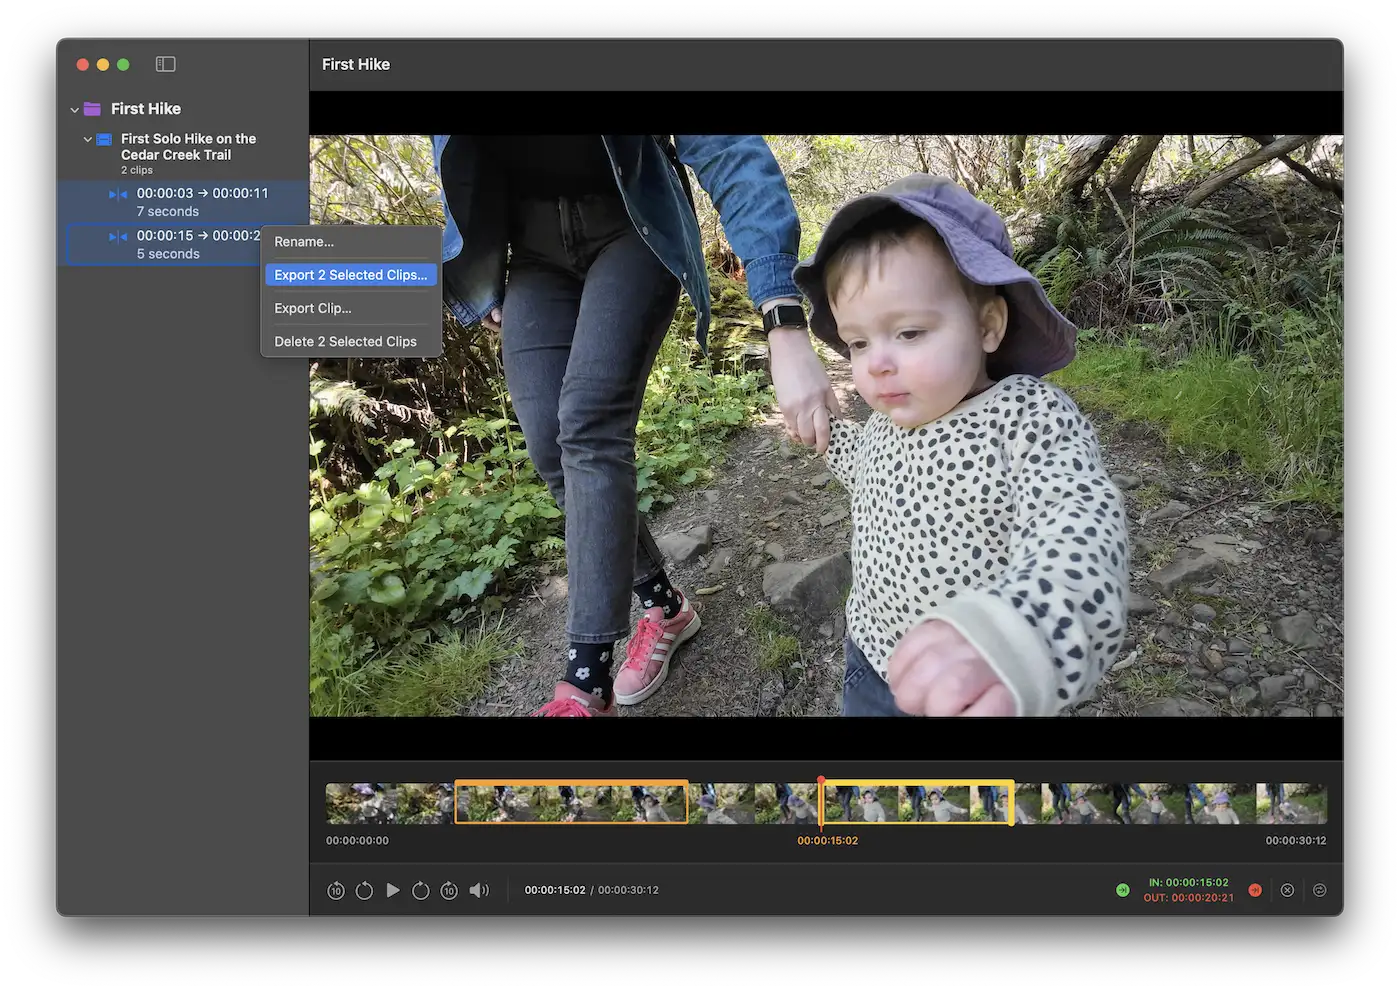Viewport: 1400px width, 991px height.
Task: Click Export 2 Selected Clips... menu item
Action: pos(350,275)
